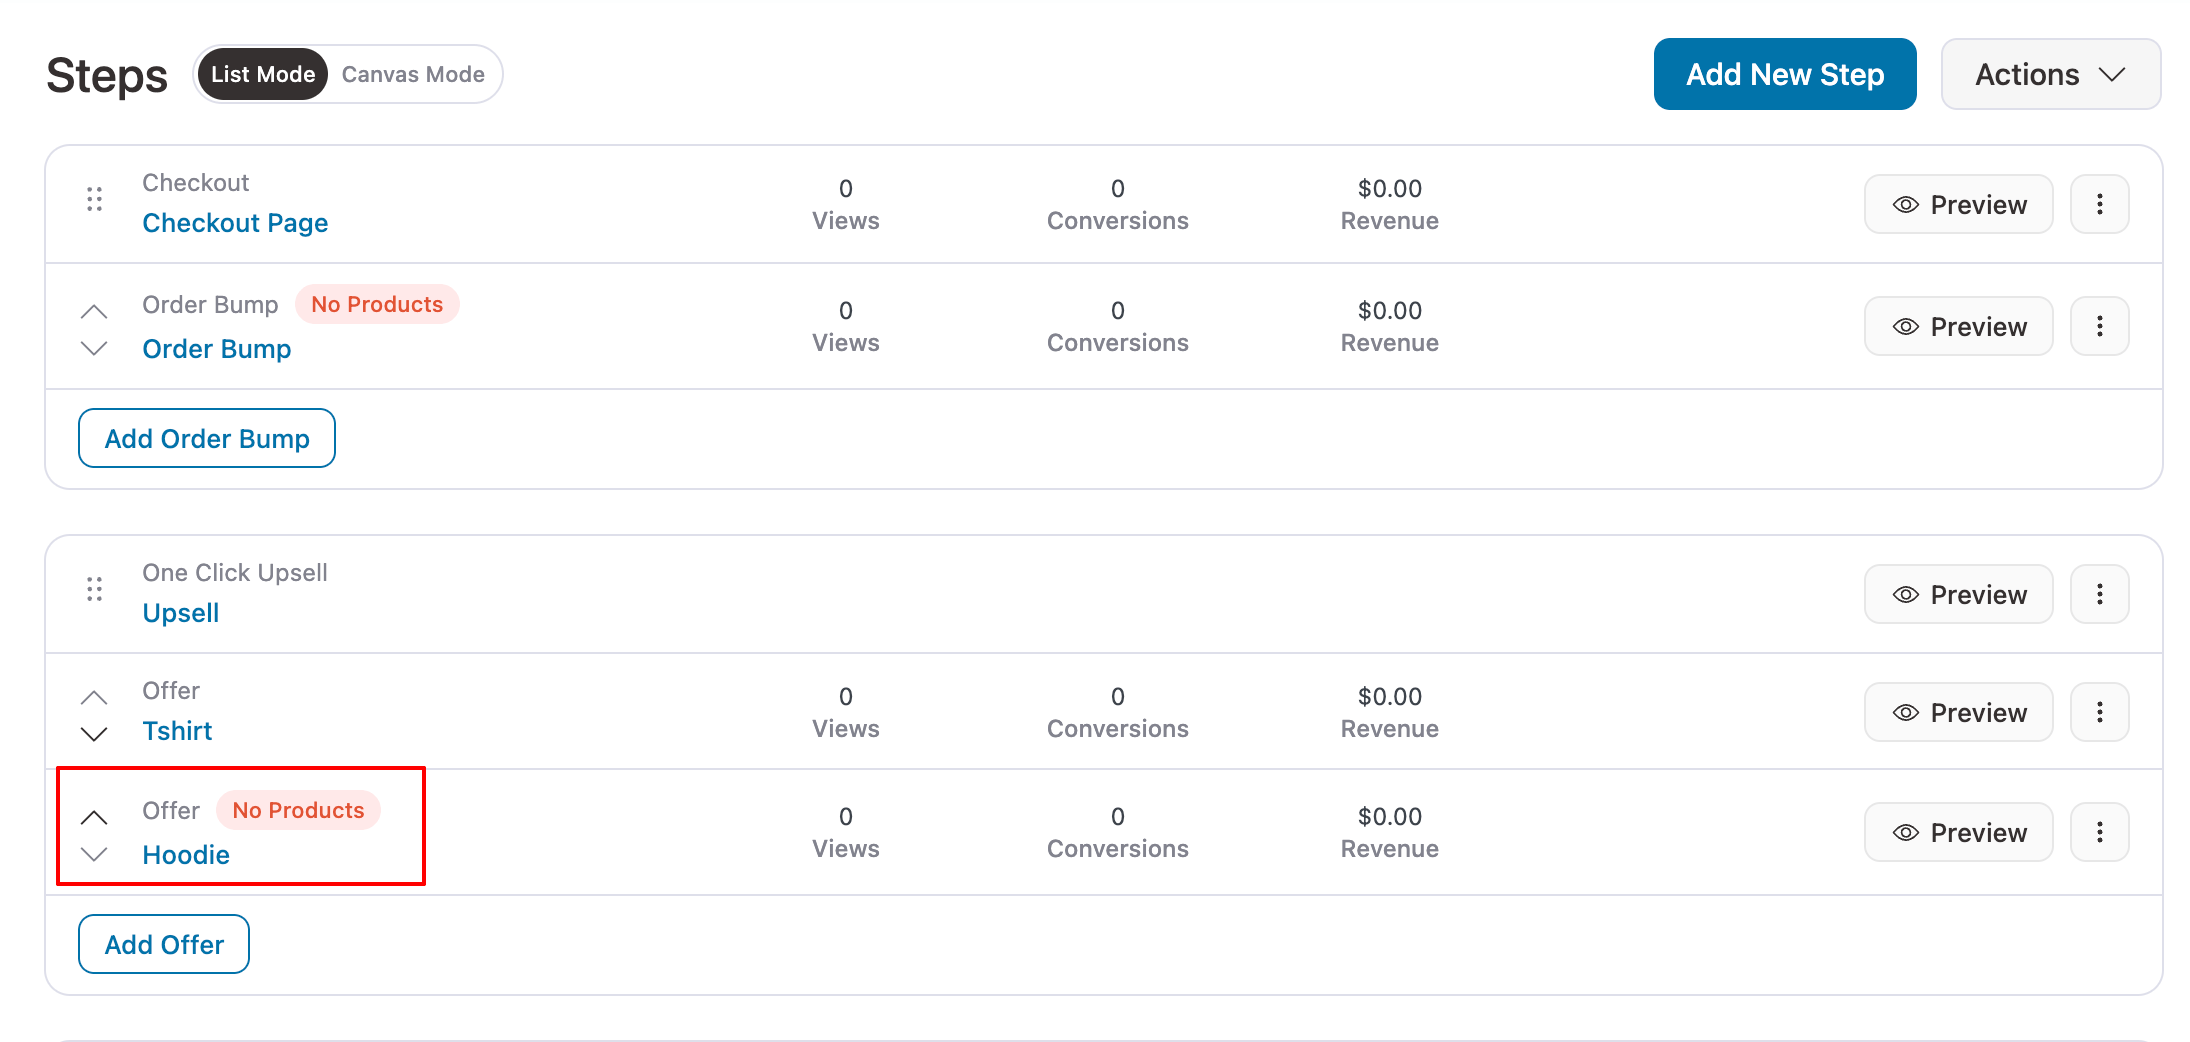Open the Tshirt offer link
The height and width of the screenshot is (1042, 2190).
click(x=177, y=731)
